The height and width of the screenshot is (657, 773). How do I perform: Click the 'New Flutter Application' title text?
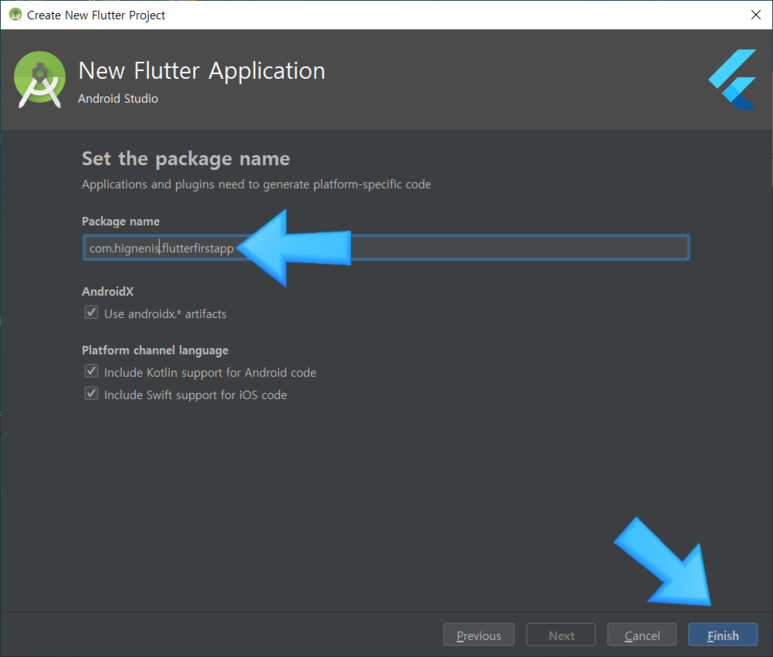click(202, 70)
